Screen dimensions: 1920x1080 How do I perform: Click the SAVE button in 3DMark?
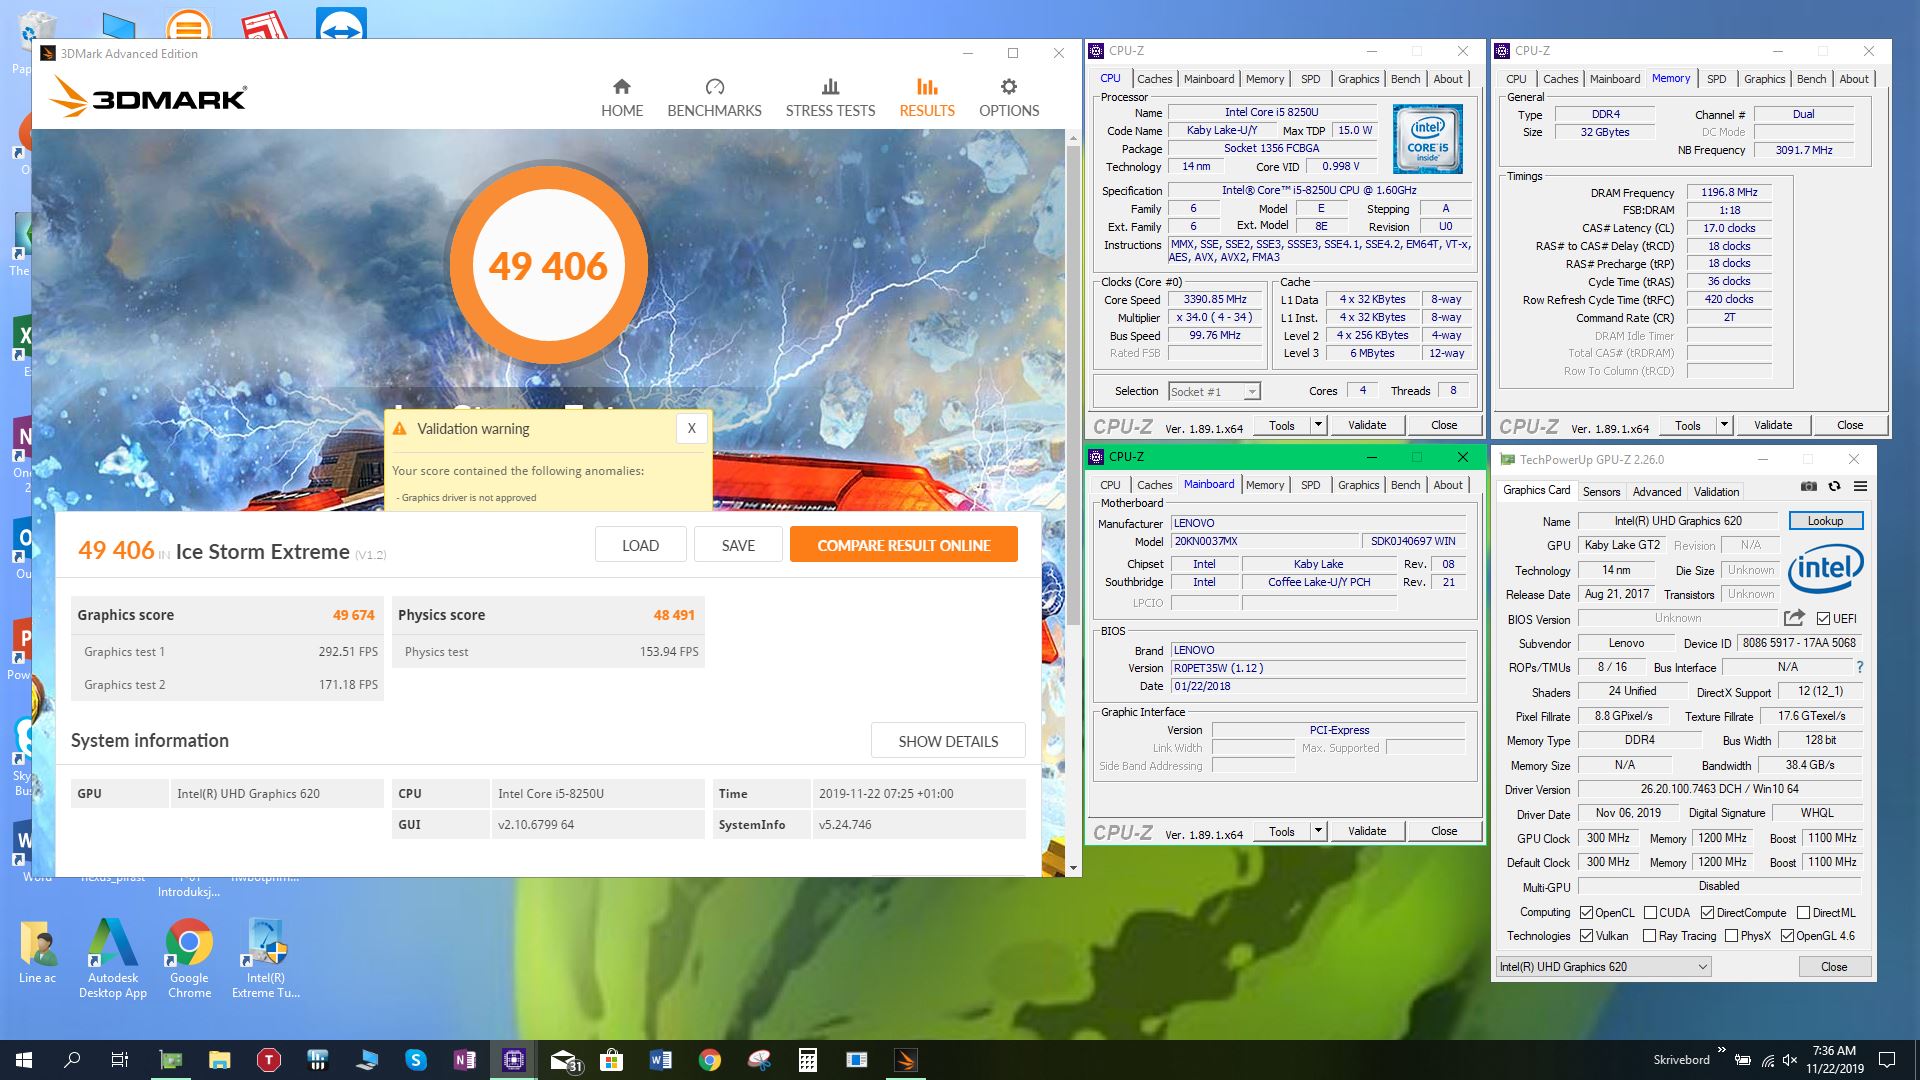738,545
